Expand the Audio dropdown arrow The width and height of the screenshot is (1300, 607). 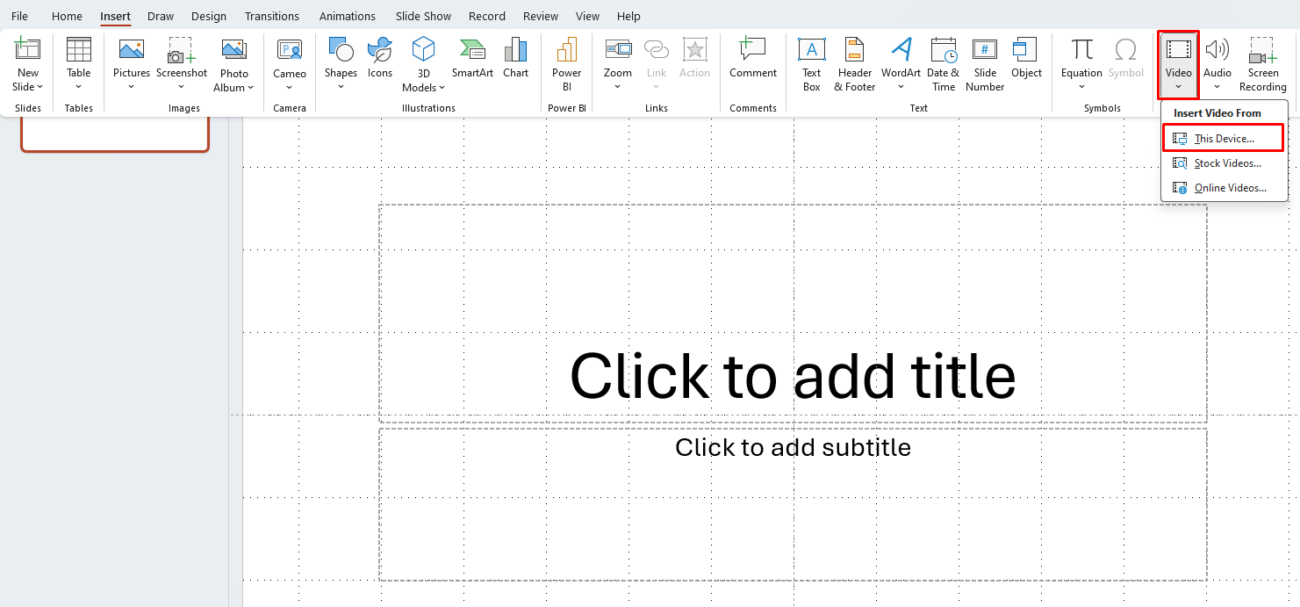pyautogui.click(x=1217, y=87)
